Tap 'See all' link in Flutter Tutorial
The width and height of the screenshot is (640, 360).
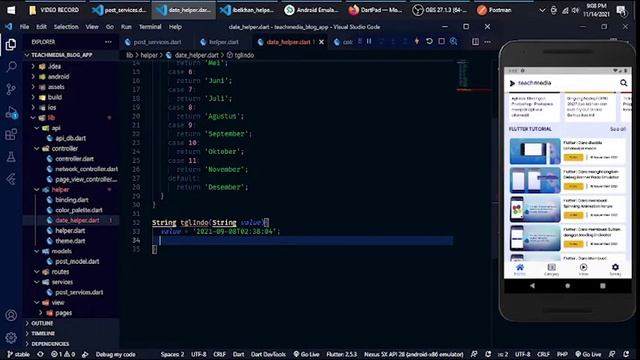coord(617,129)
